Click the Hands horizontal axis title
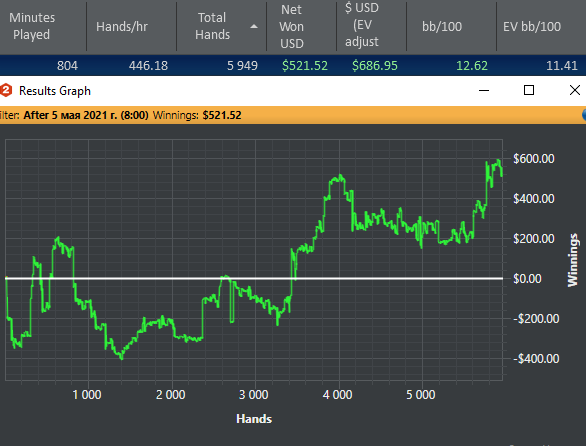 click(254, 419)
